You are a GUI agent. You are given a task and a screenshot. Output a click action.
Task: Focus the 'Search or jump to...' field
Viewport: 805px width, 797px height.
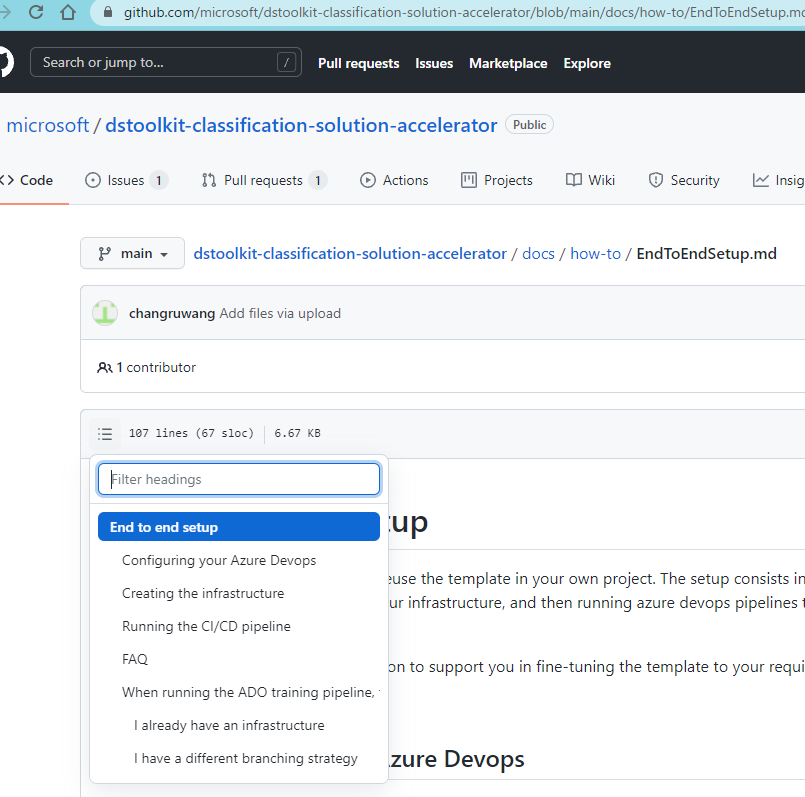(165, 62)
